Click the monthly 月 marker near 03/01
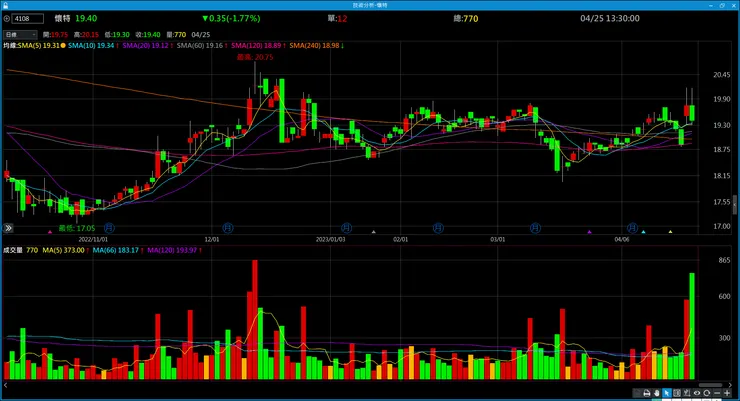 (x=535, y=228)
